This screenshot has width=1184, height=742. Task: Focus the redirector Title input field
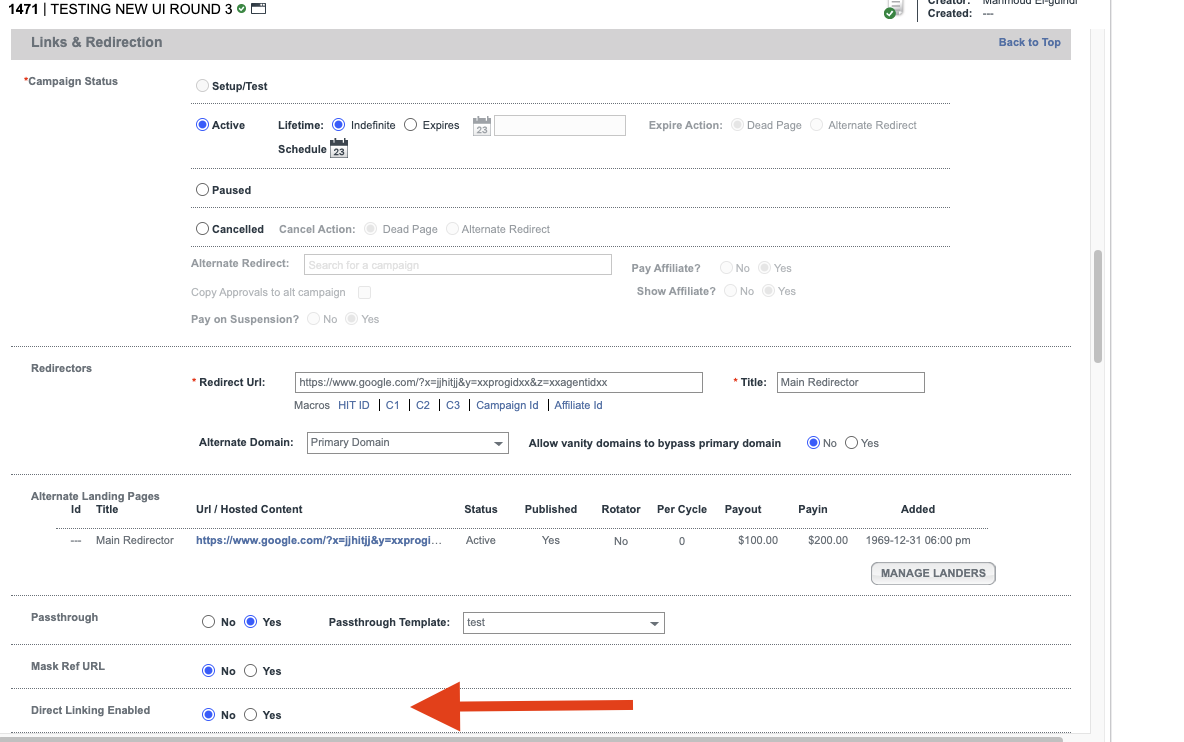pos(851,383)
